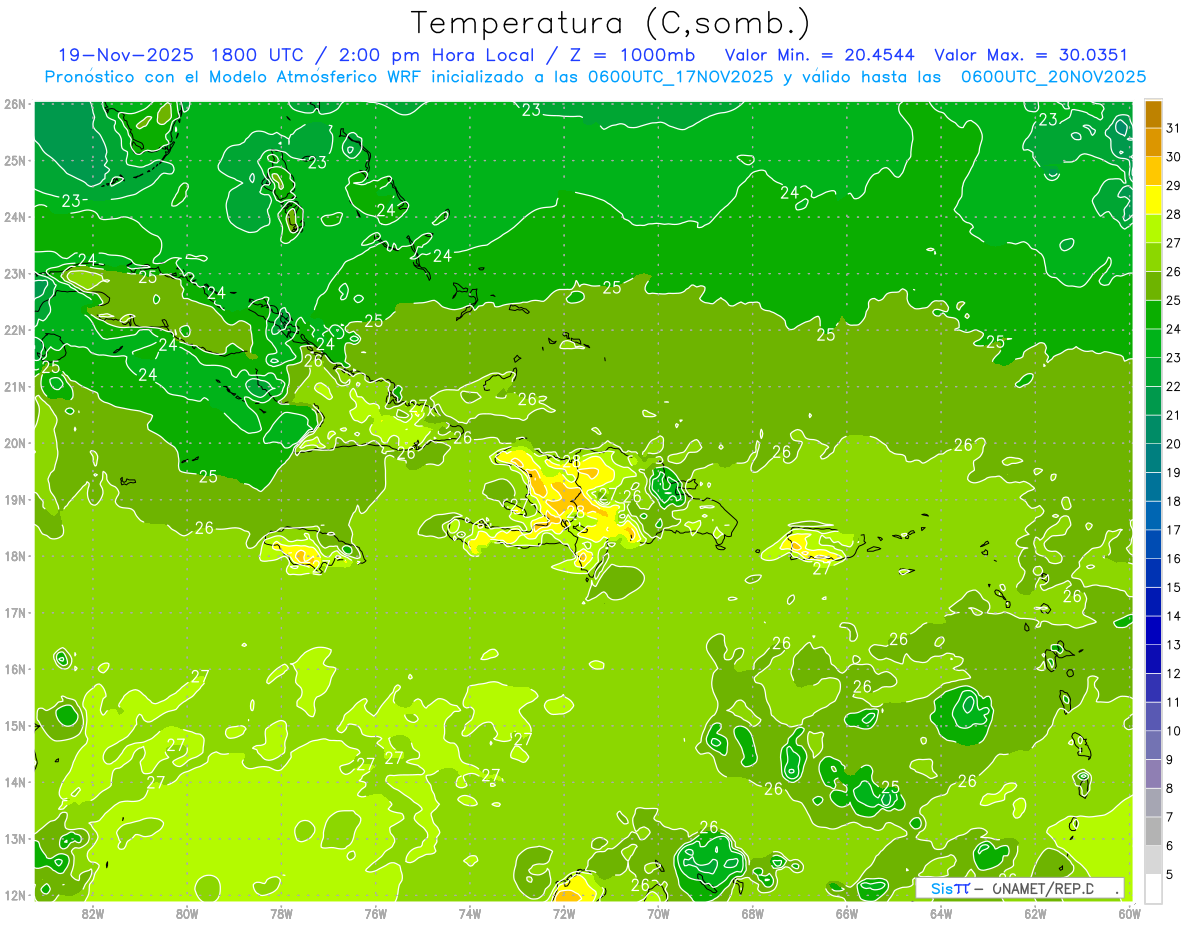Screen dimensions: 1200x927
Task: Click the latitude axis label 12N
Action: tap(16, 895)
